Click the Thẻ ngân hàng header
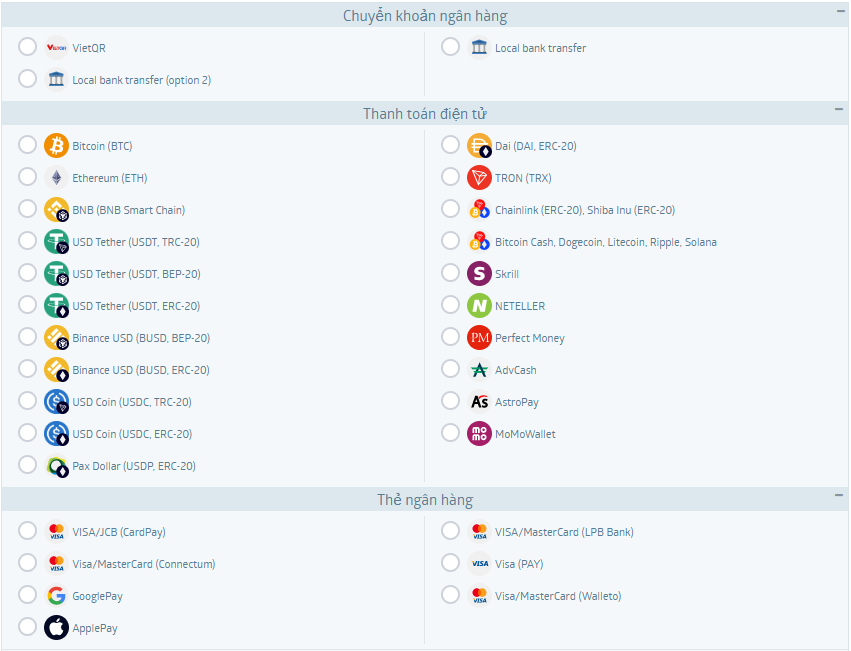The width and height of the screenshot is (851, 651). pos(425,500)
